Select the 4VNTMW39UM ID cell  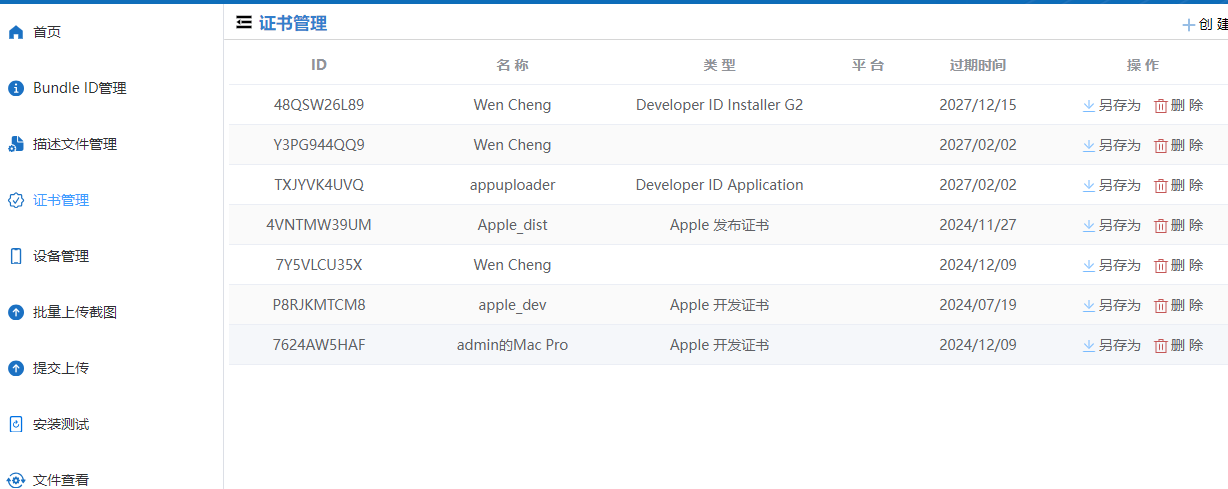click(x=319, y=225)
